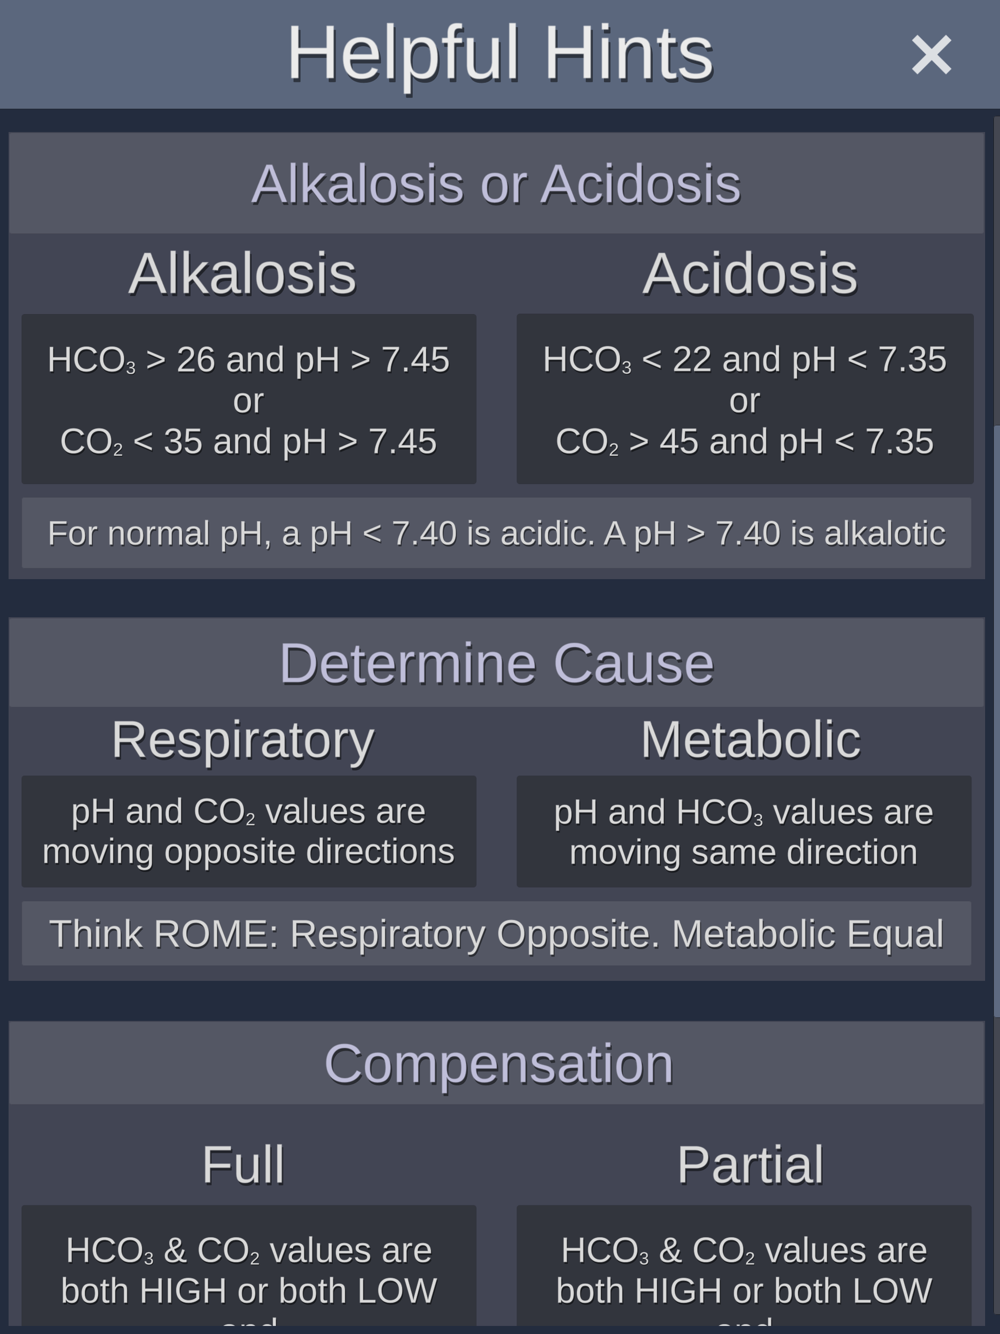Image resolution: width=1000 pixels, height=1334 pixels.
Task: Tap the 'moving opposite directions' box
Action: click(x=248, y=831)
